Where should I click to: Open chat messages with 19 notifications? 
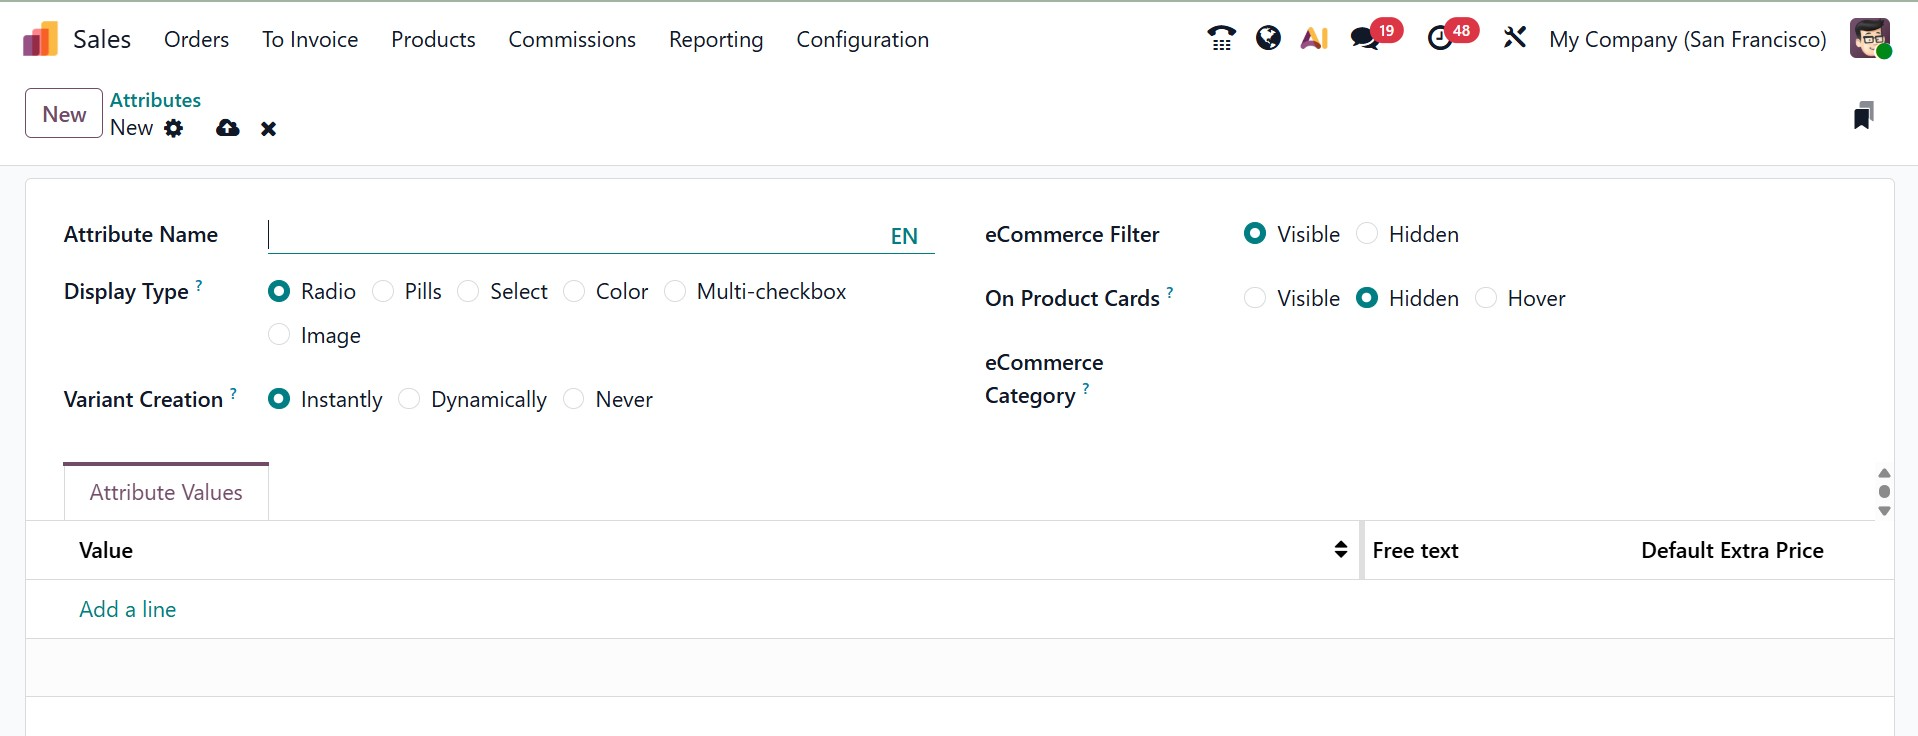1365,39
